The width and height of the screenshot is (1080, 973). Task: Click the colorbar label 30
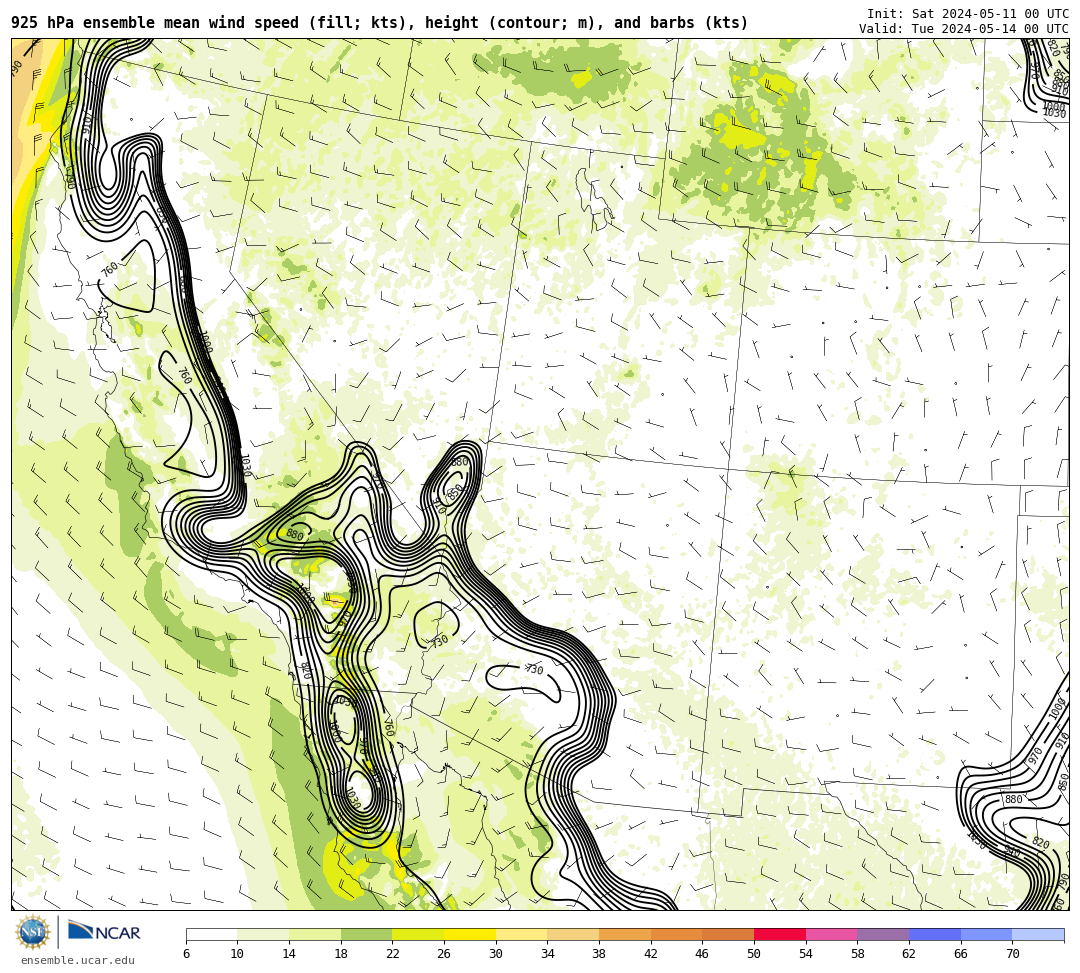pos(495,954)
